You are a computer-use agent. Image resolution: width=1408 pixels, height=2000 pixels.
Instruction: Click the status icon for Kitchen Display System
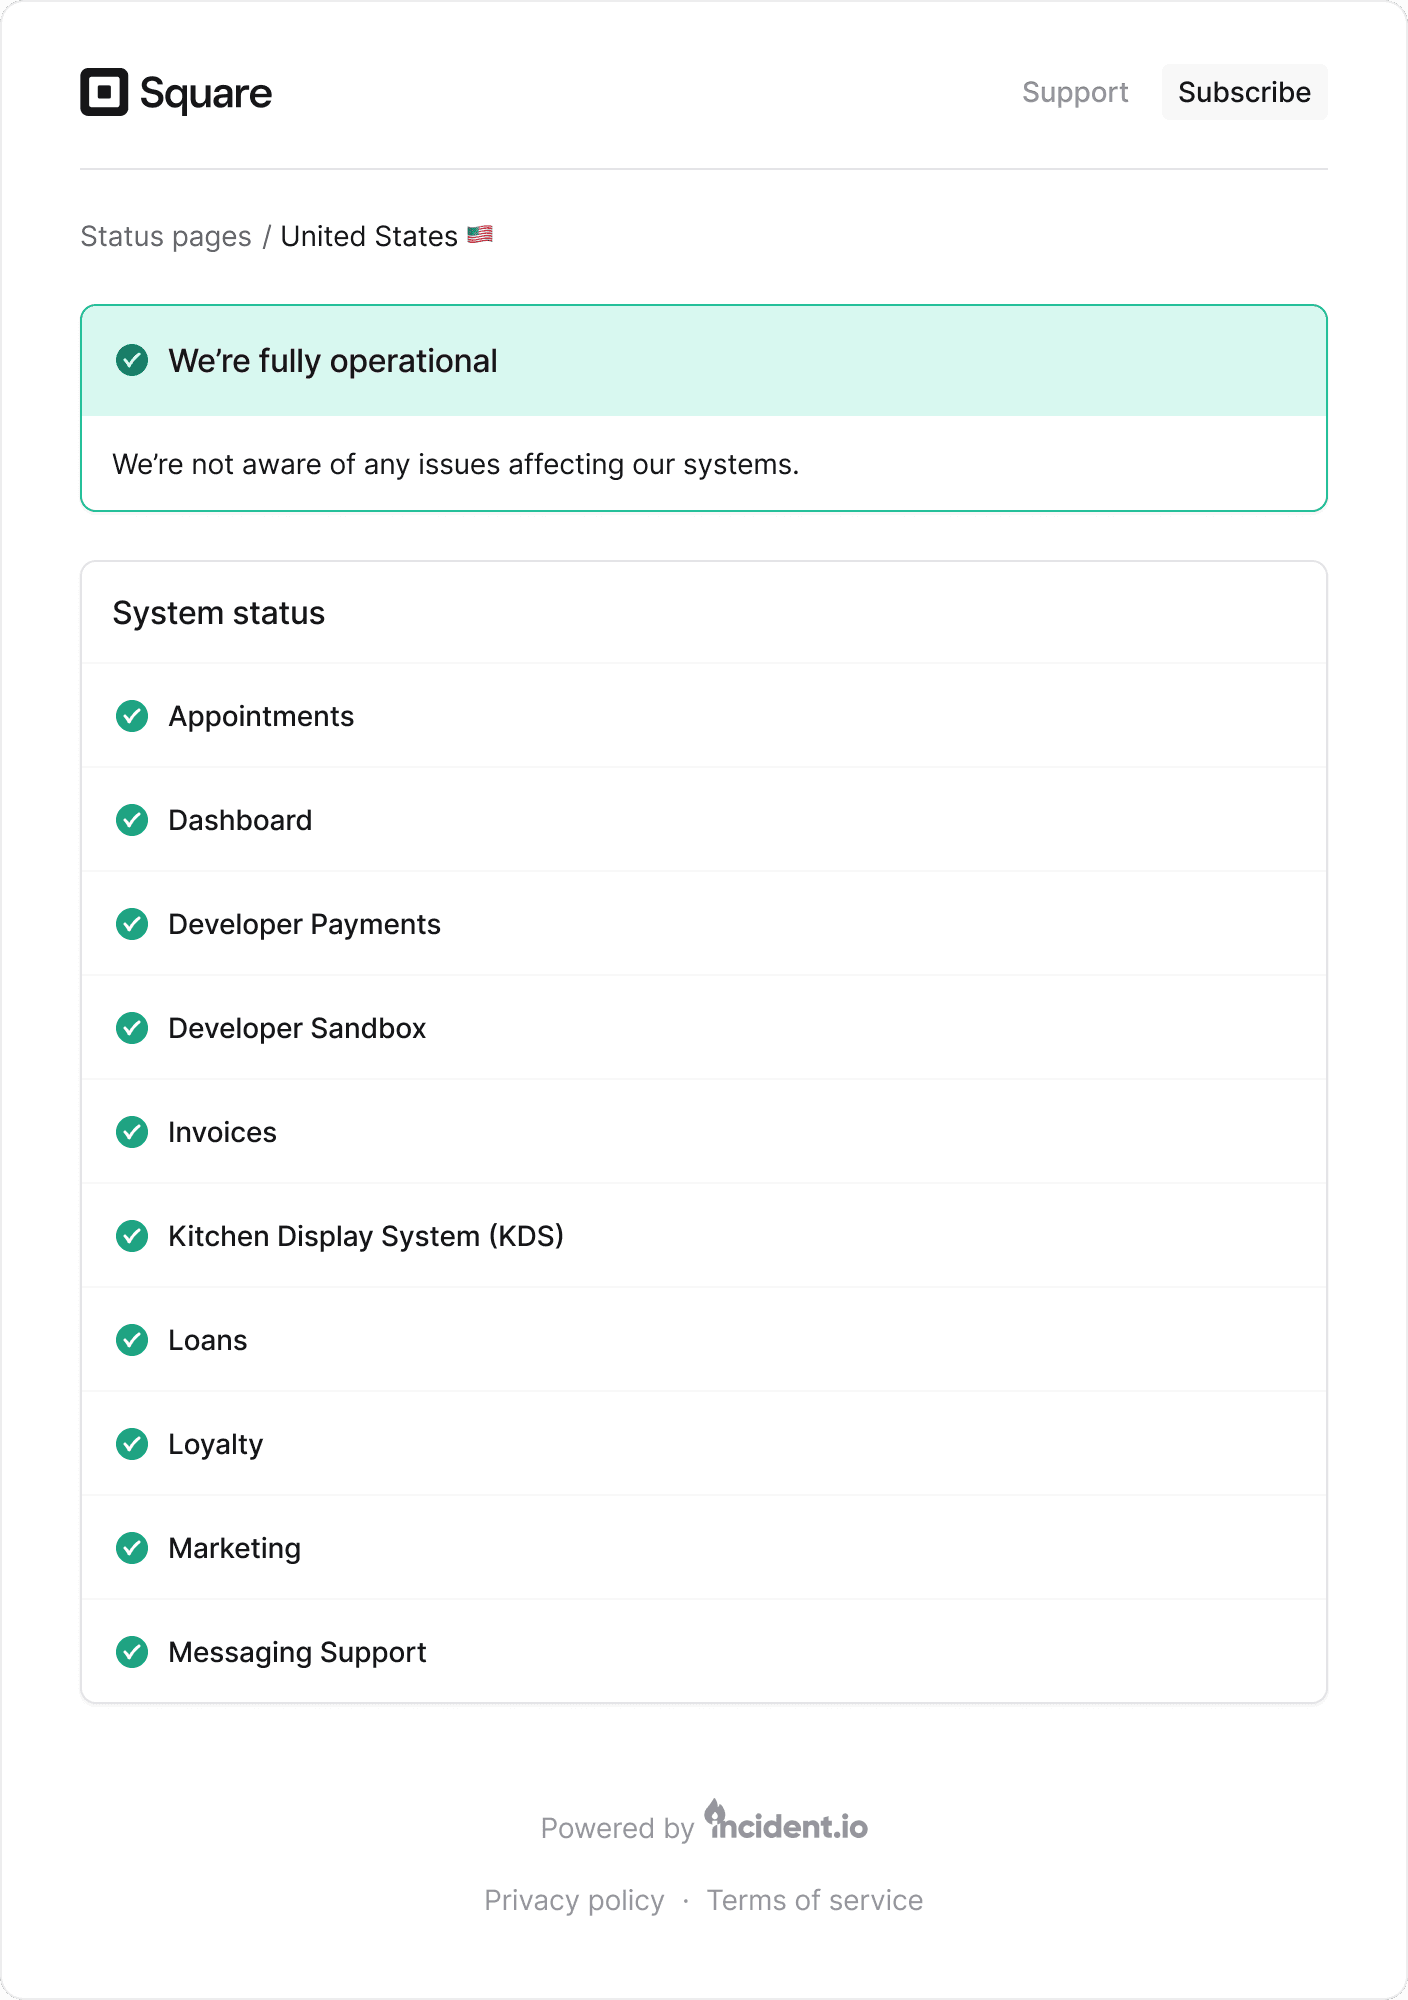[133, 1236]
